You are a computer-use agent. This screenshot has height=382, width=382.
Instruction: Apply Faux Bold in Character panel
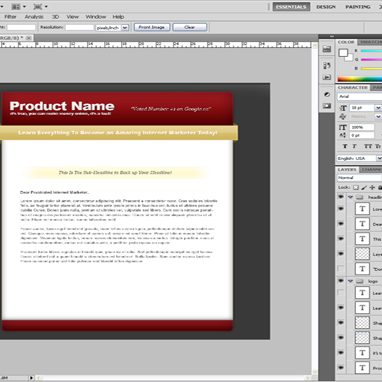[345, 146]
